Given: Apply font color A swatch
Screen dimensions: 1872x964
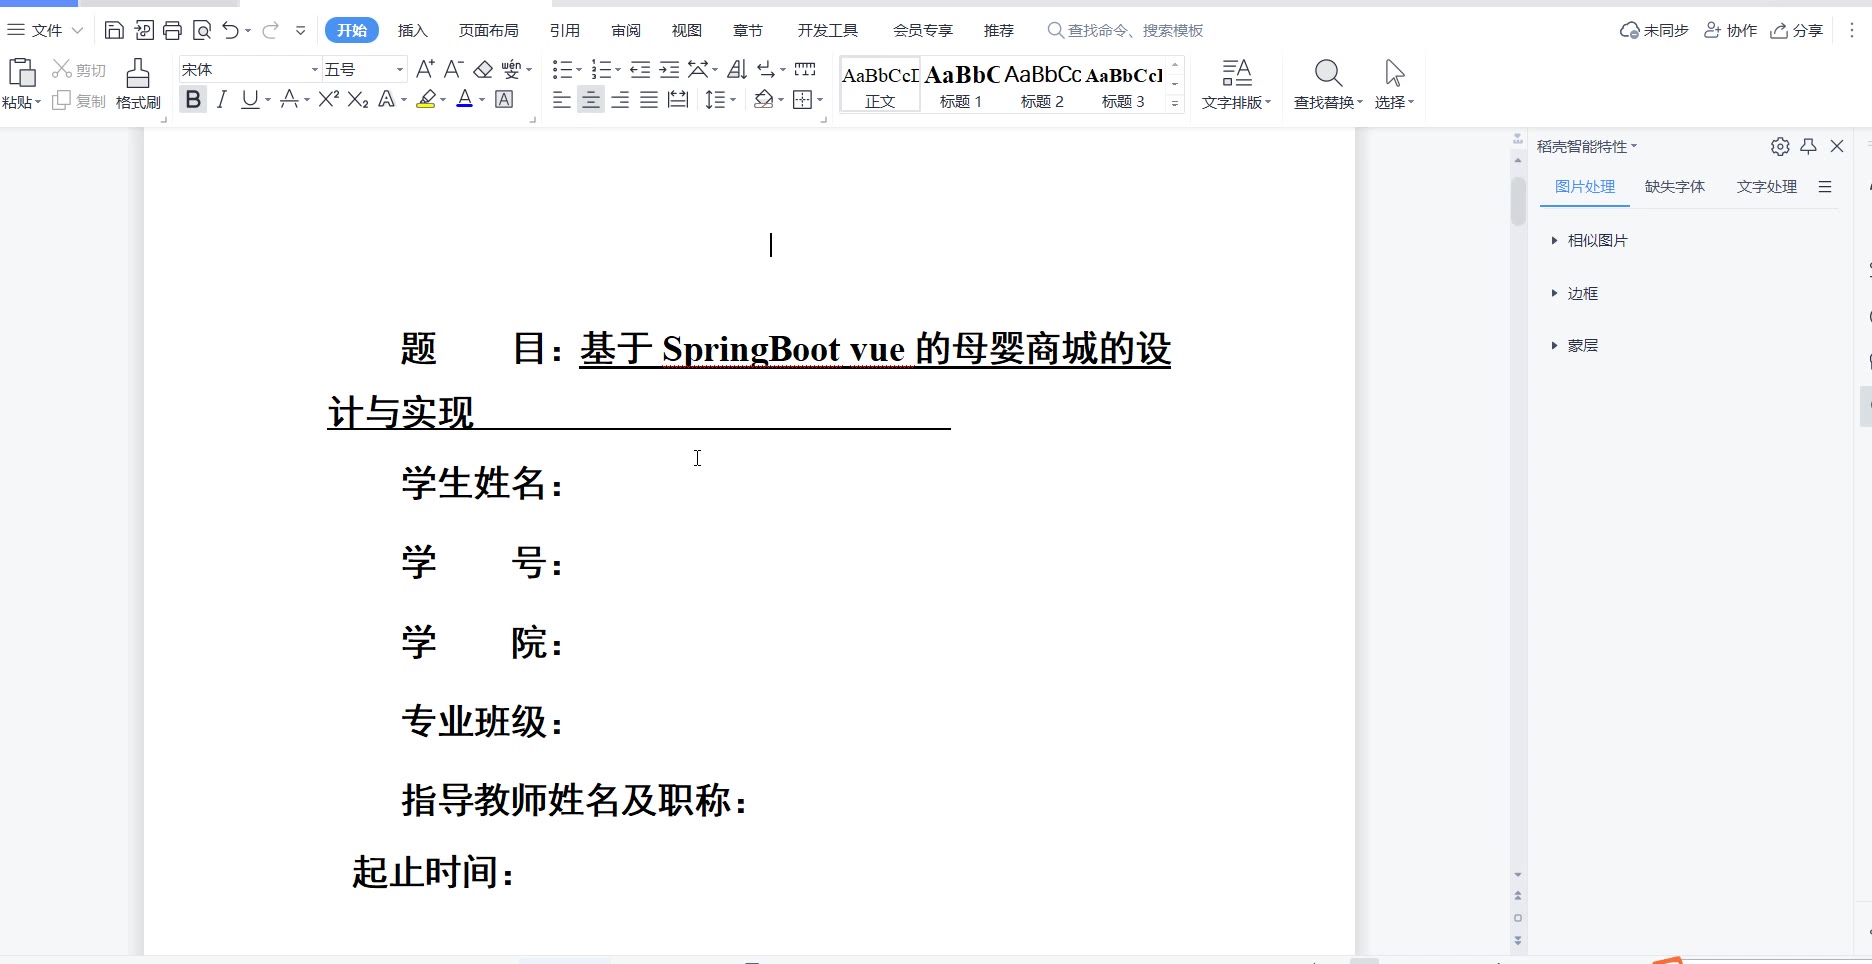Looking at the screenshot, I should point(464,99).
